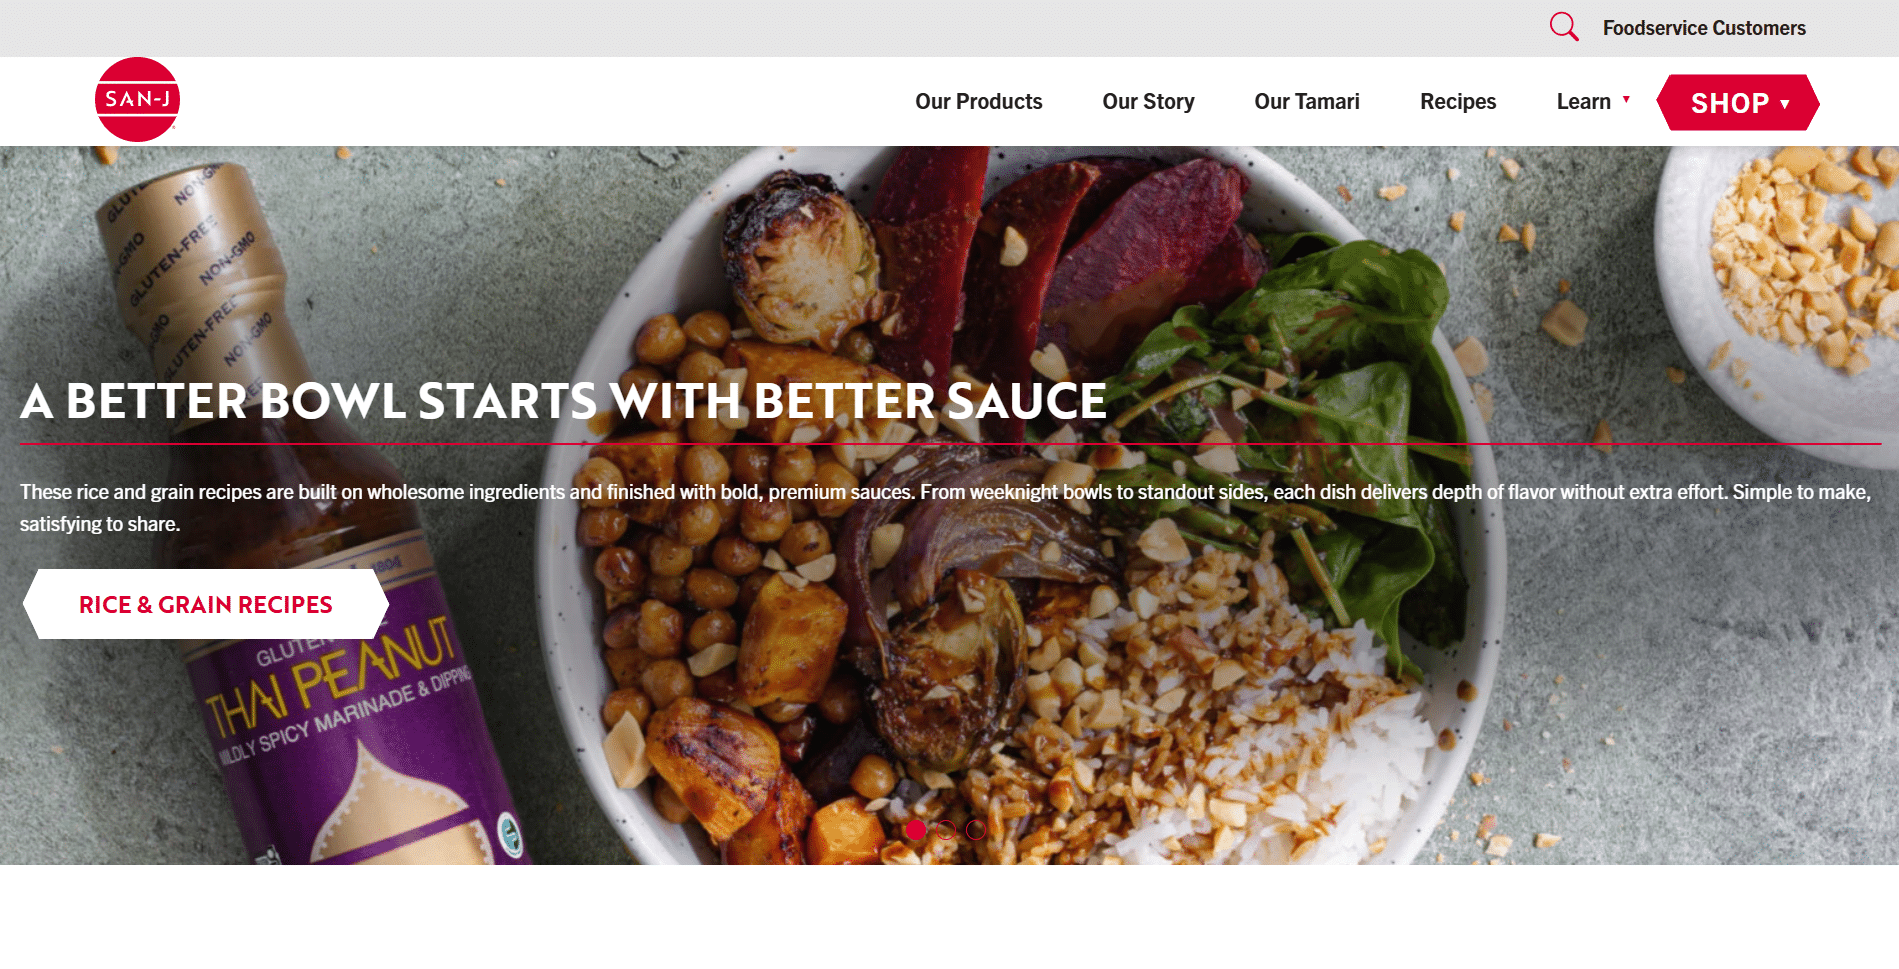Open the Our Tamari page

pos(1306,101)
